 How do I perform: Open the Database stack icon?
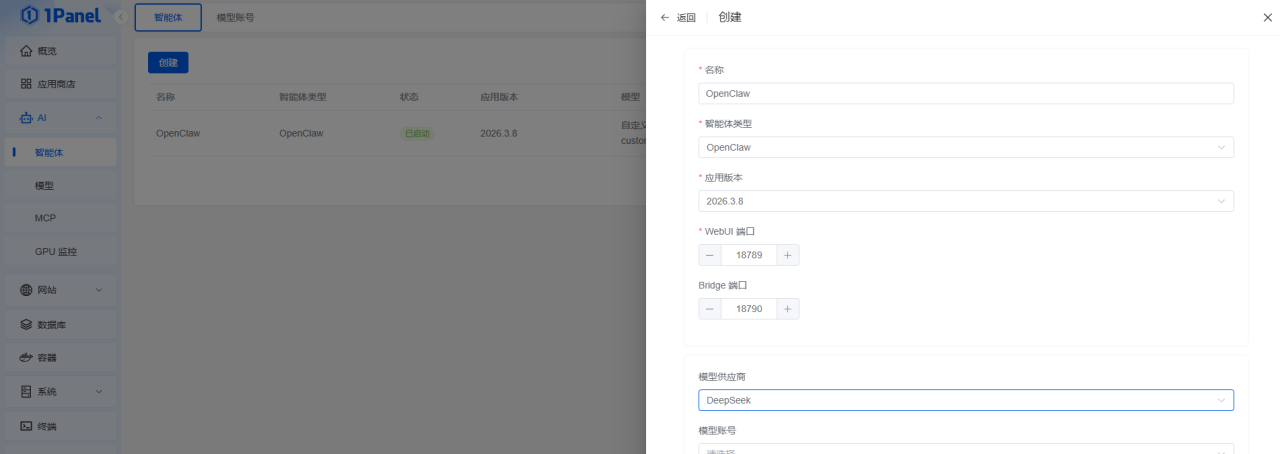point(26,325)
